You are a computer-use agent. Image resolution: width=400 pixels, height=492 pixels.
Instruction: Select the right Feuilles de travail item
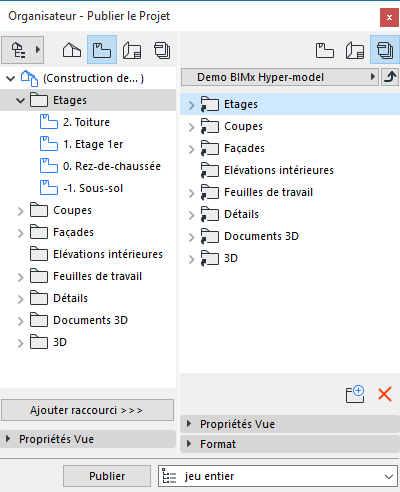[268, 192]
